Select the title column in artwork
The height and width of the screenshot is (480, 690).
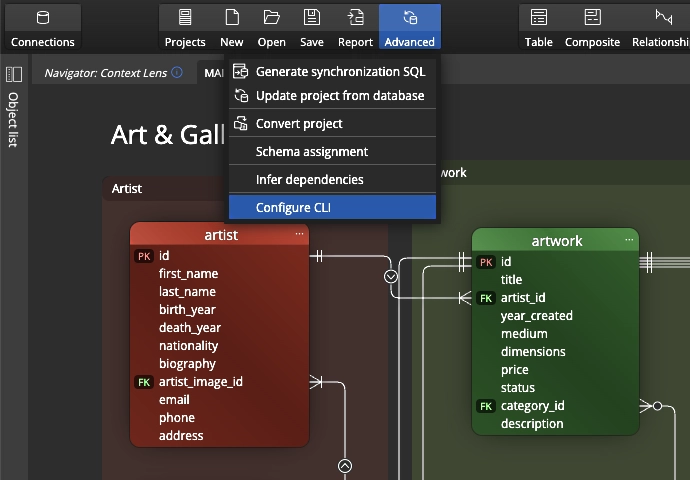[x=511, y=280]
